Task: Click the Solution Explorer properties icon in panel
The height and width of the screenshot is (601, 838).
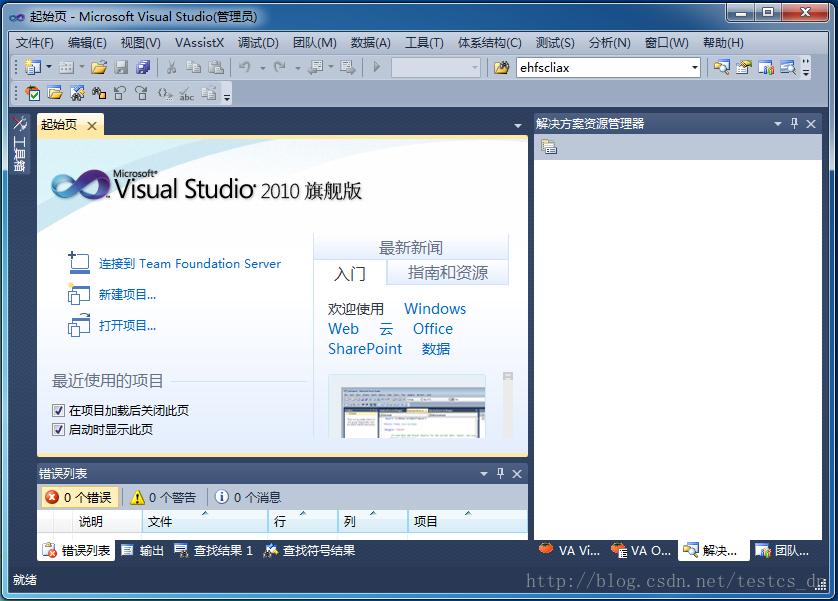Action: (x=549, y=146)
